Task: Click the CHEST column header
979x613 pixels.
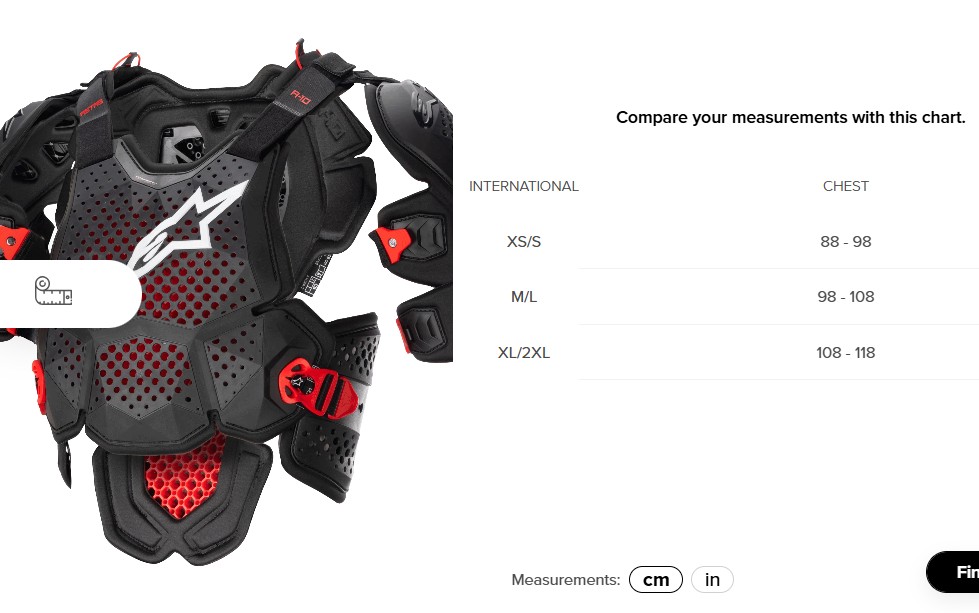Action: pos(845,186)
